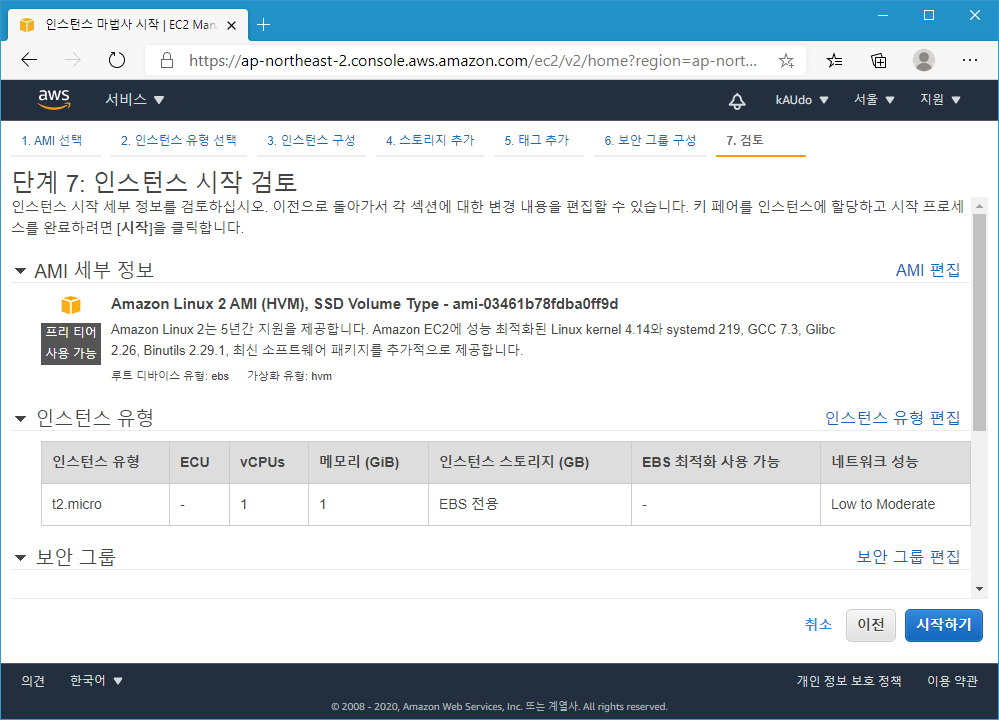999x720 pixels.
Task: Click the 인스턴스 유형 편집 link
Action: (893, 417)
